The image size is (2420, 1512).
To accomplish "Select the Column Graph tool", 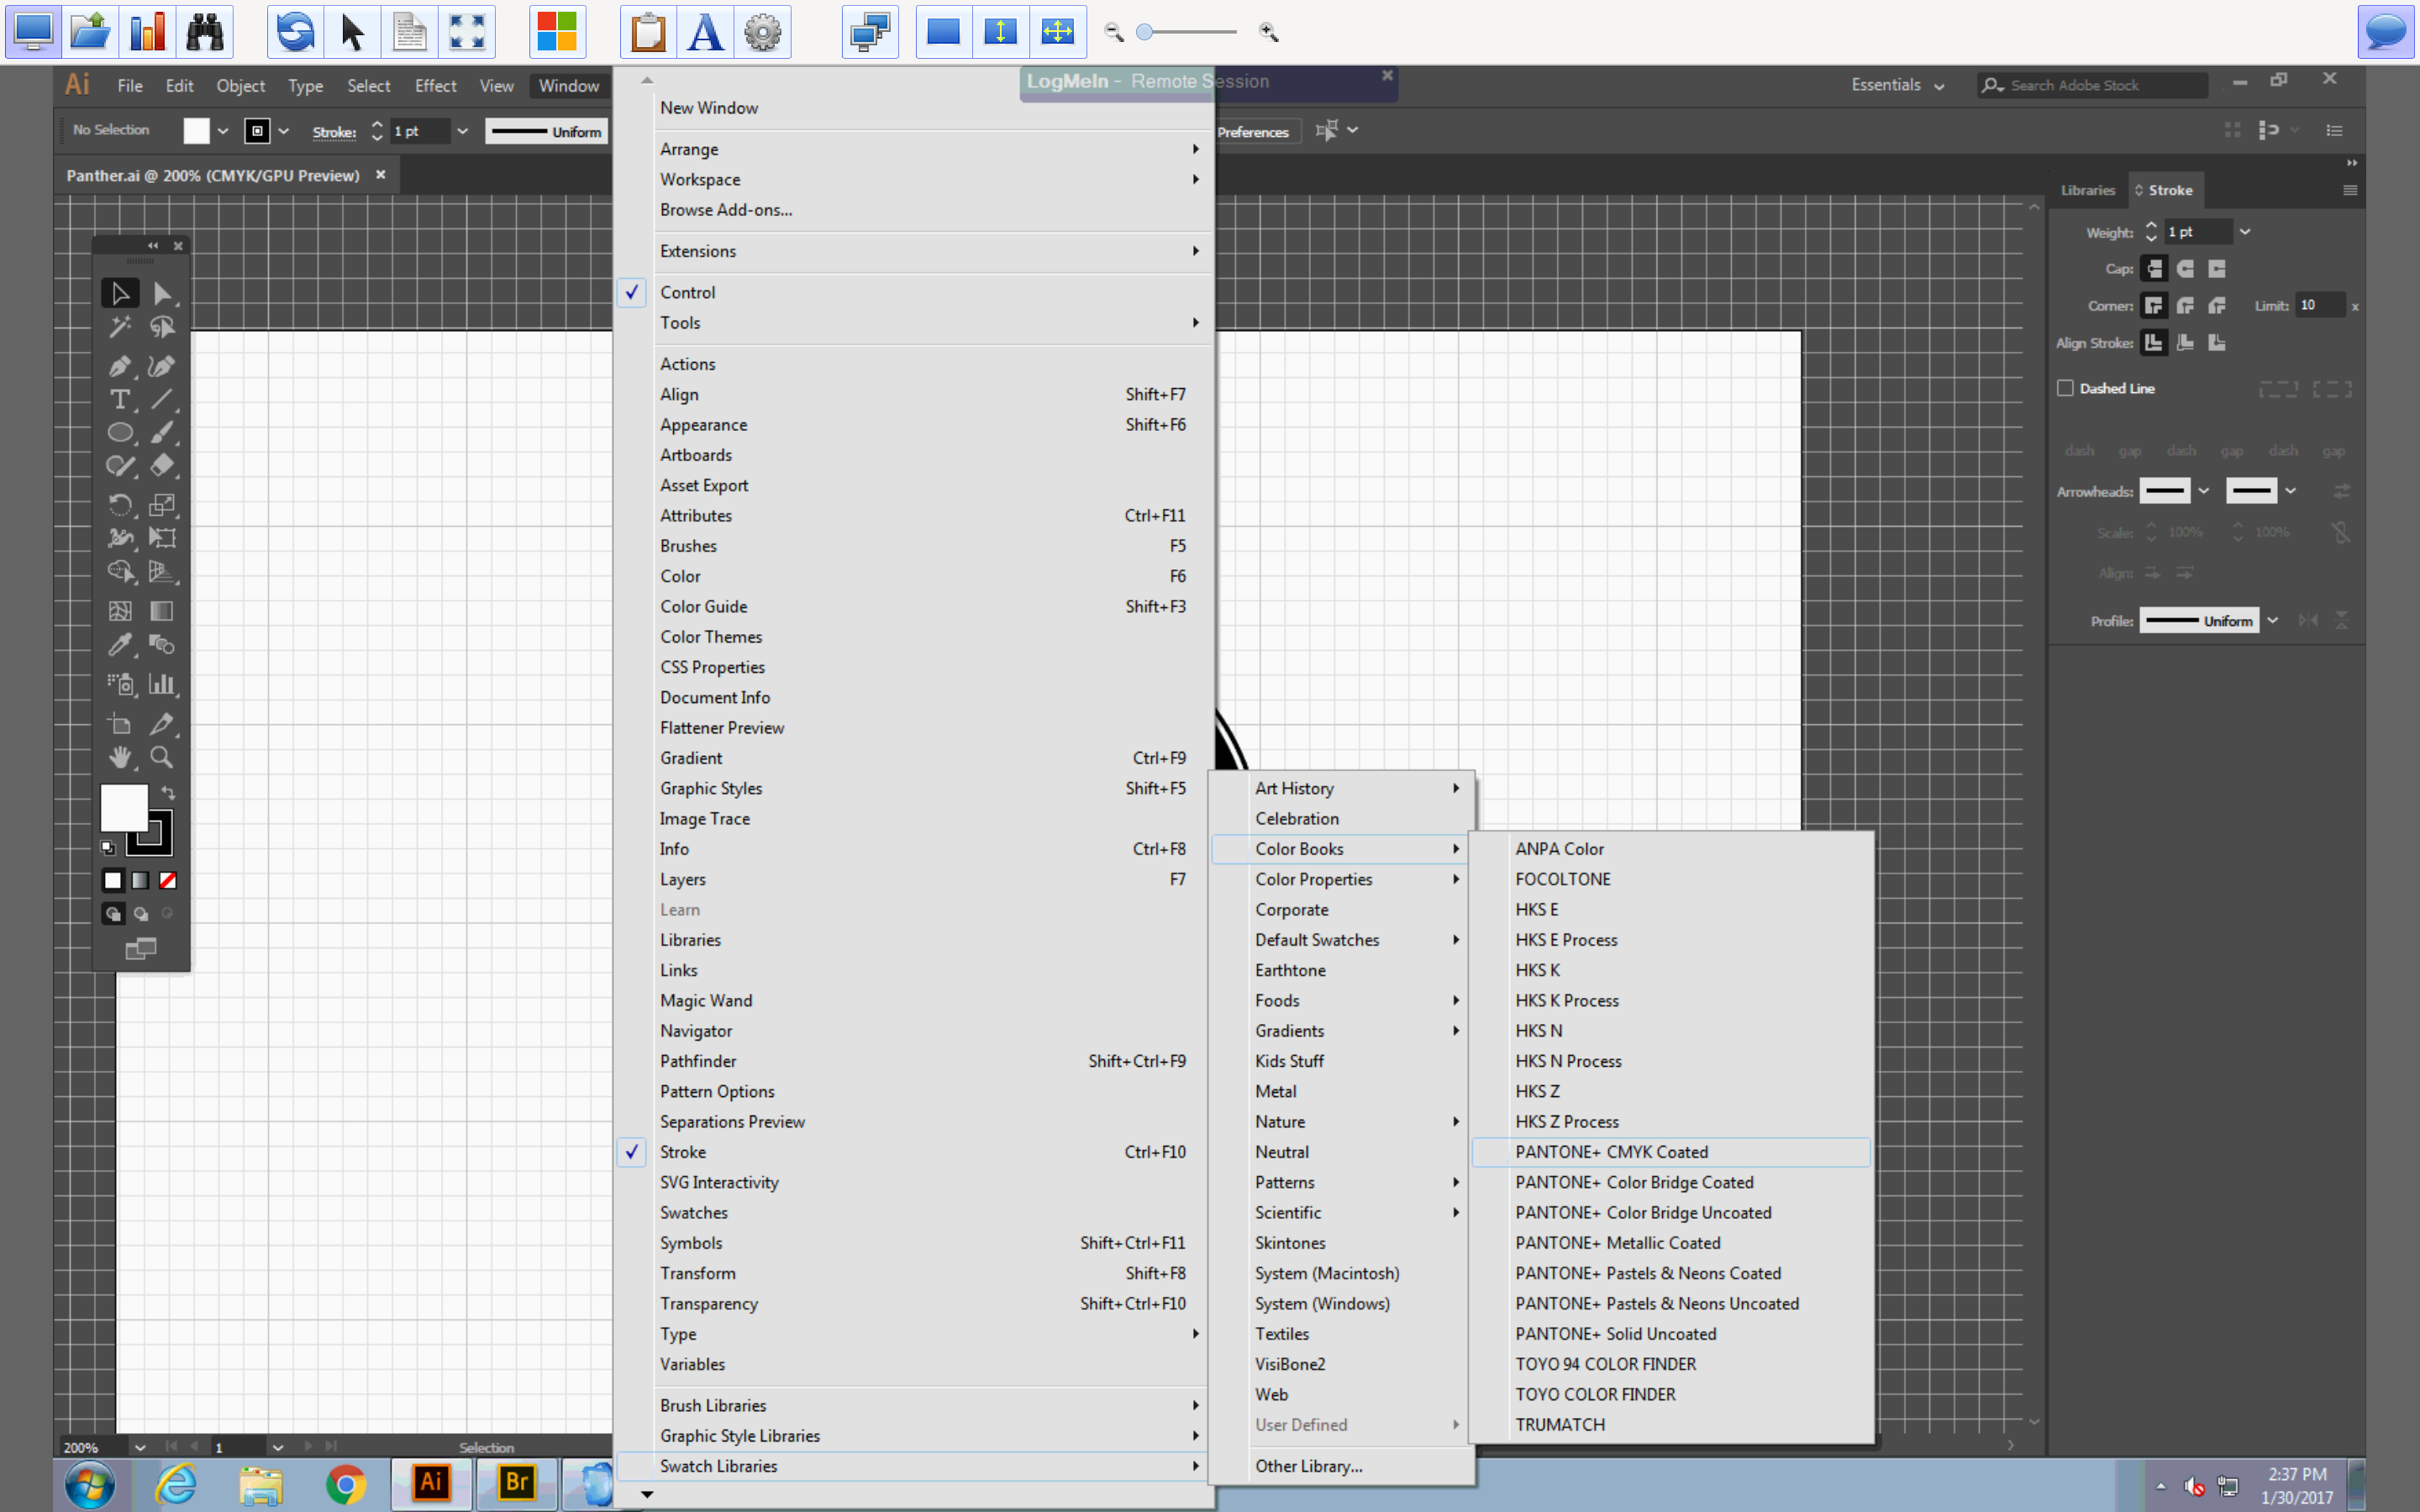I will tap(162, 684).
